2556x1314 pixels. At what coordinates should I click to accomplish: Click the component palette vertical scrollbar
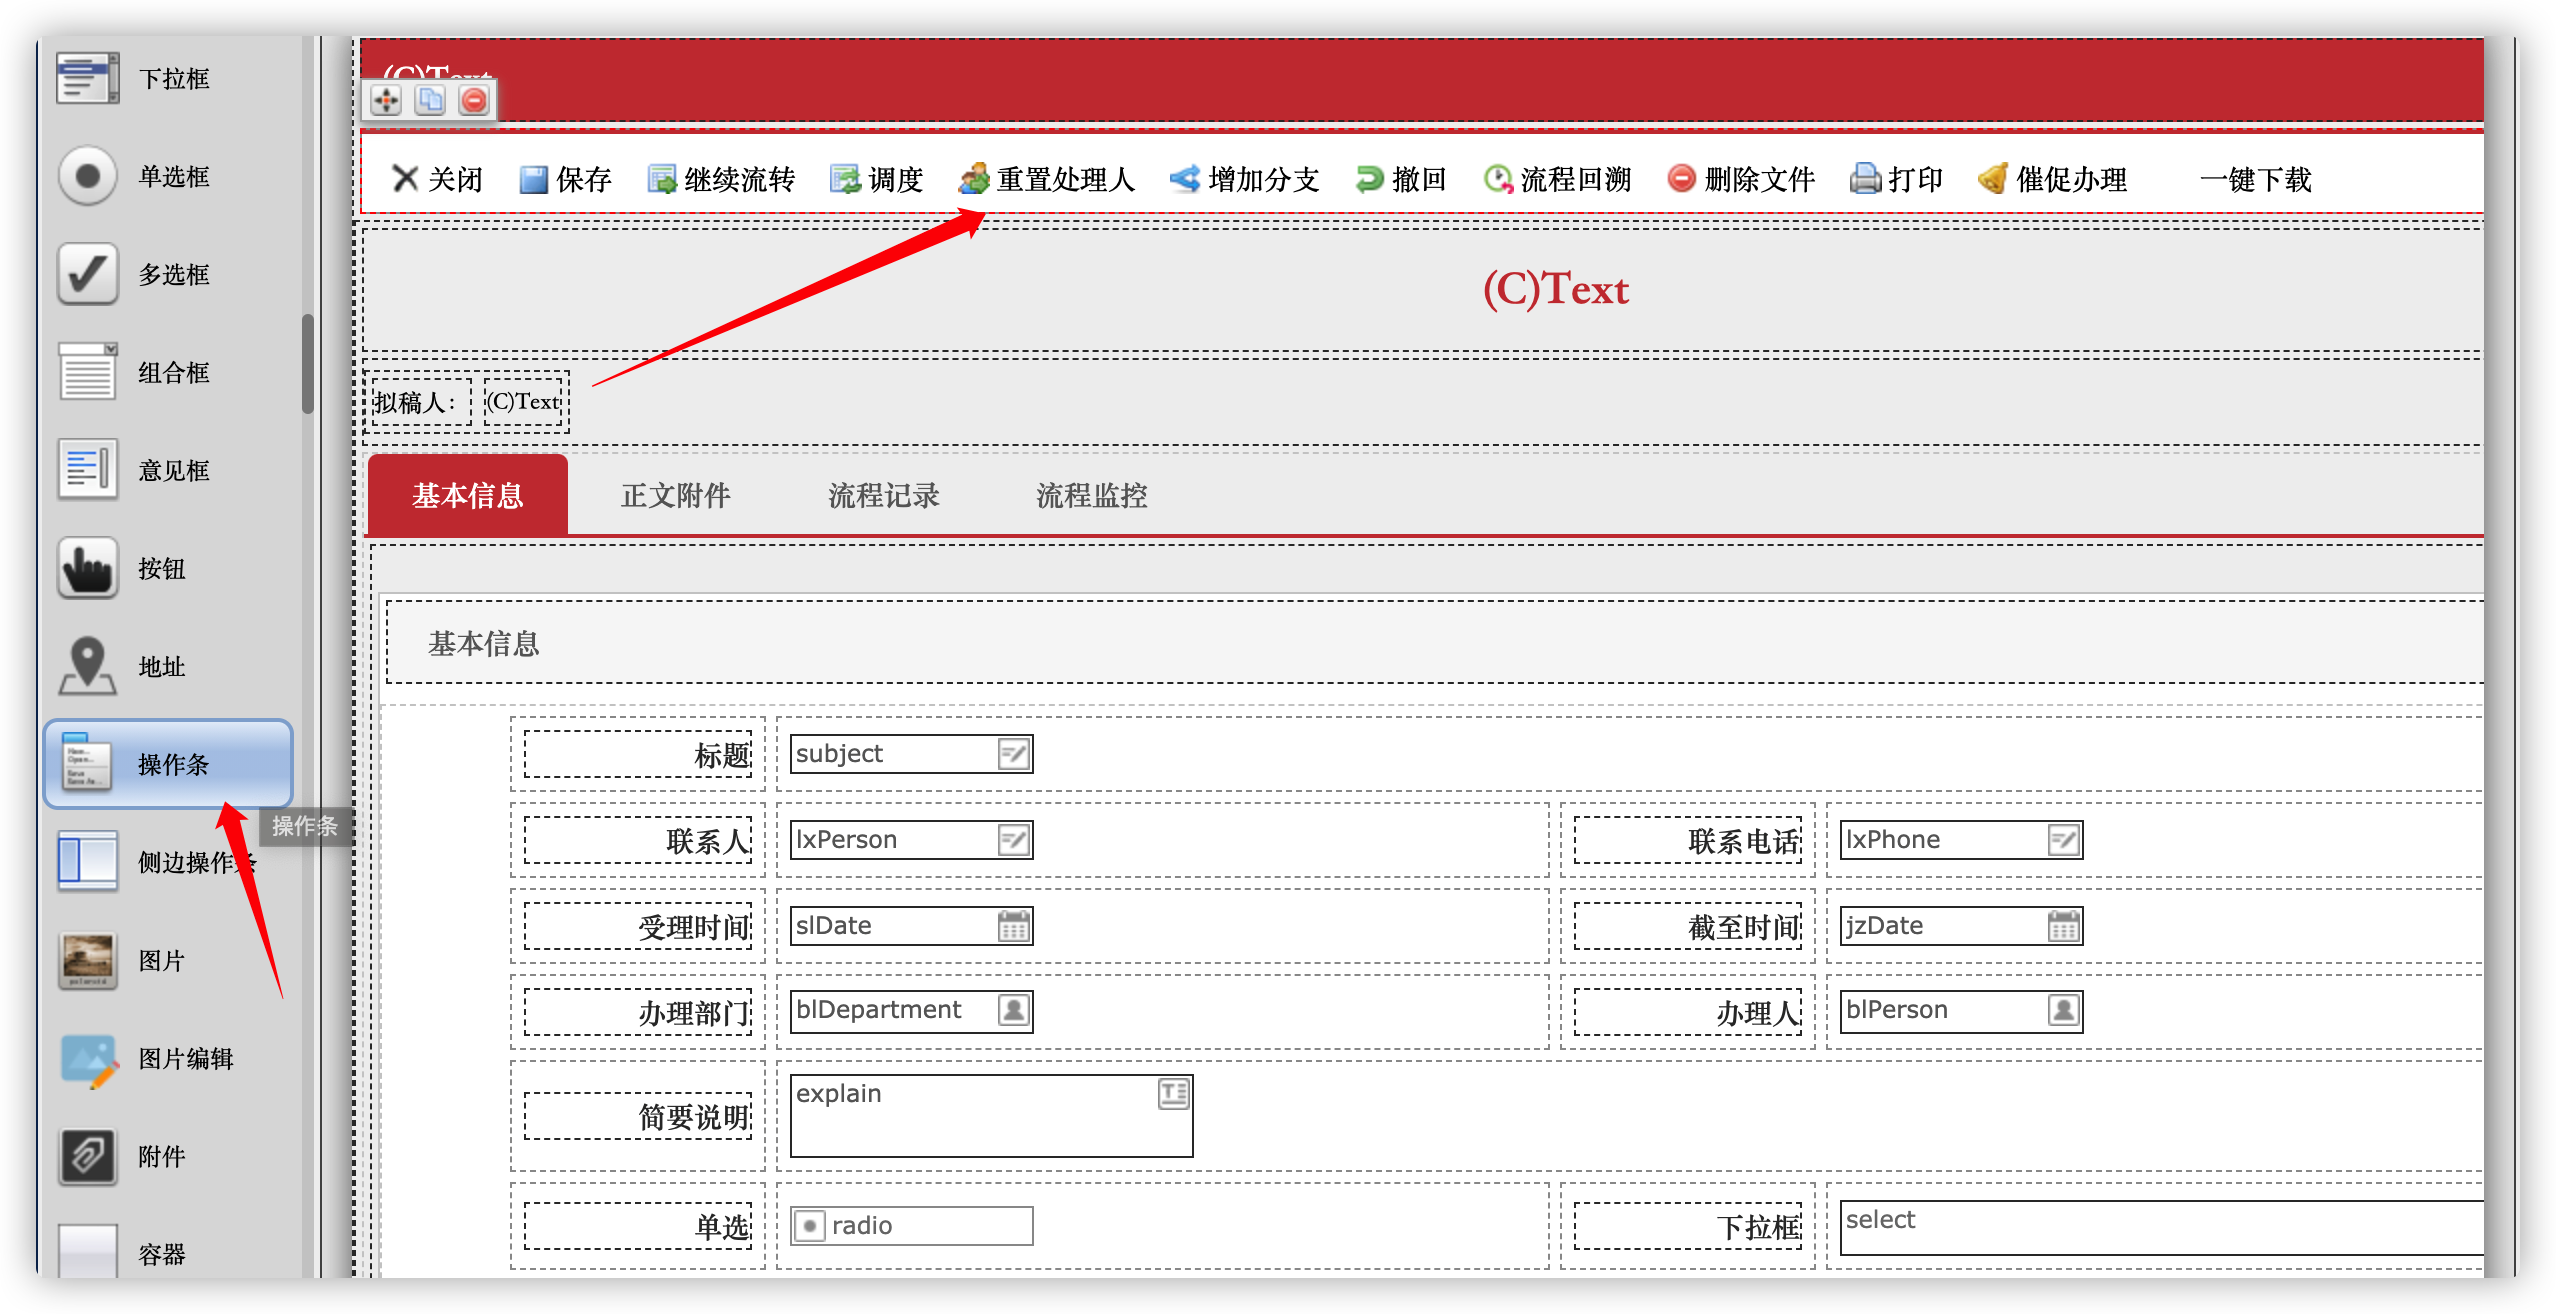308,364
